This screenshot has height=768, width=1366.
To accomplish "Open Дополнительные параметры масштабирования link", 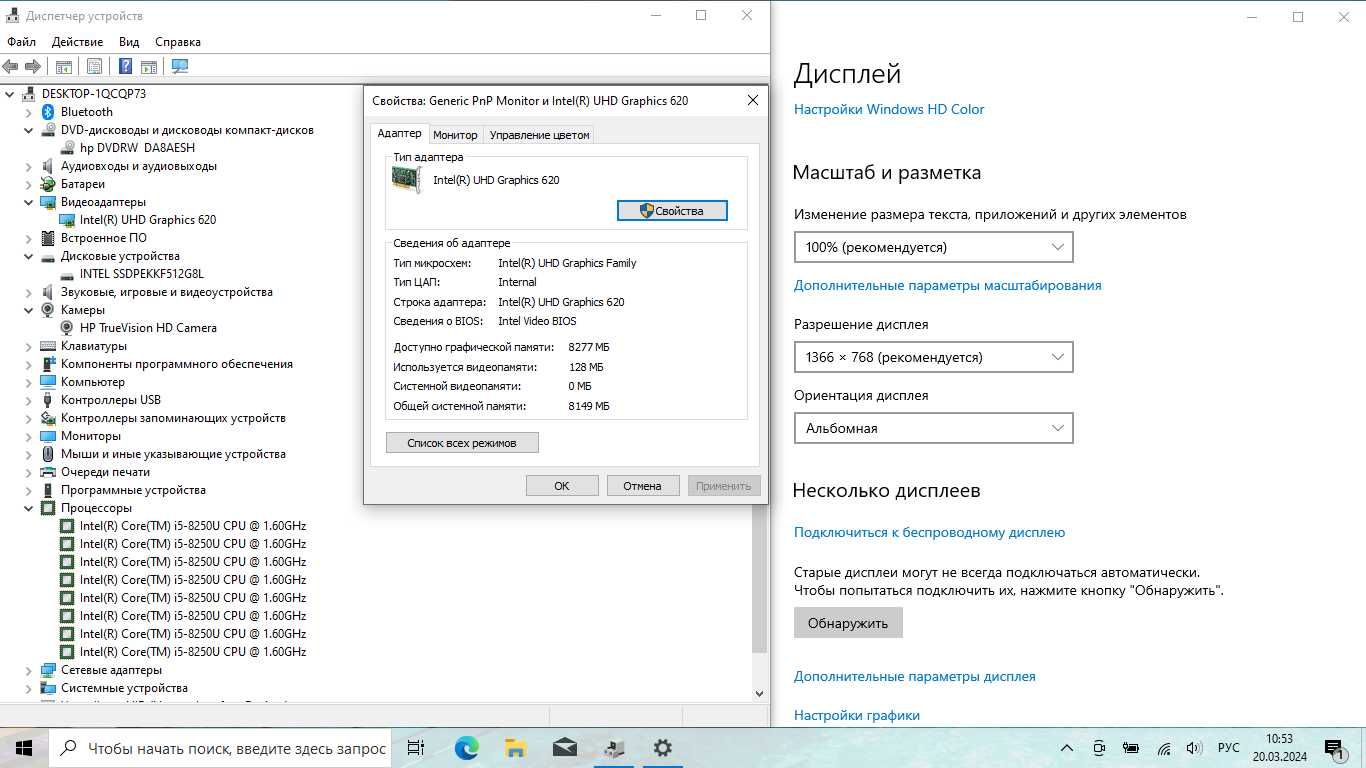I will tap(947, 285).
